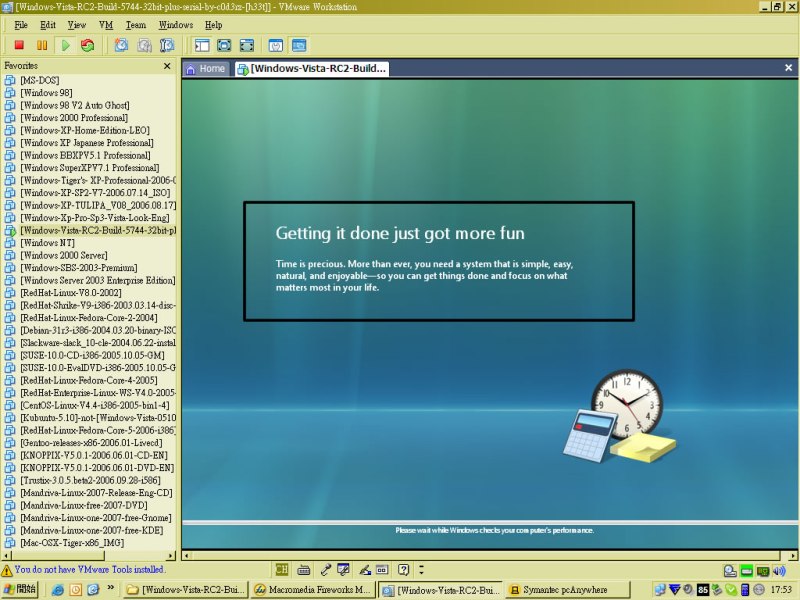This screenshot has height=600, width=800.
Task: Open the Snapshot Manager icon
Action: [167, 45]
